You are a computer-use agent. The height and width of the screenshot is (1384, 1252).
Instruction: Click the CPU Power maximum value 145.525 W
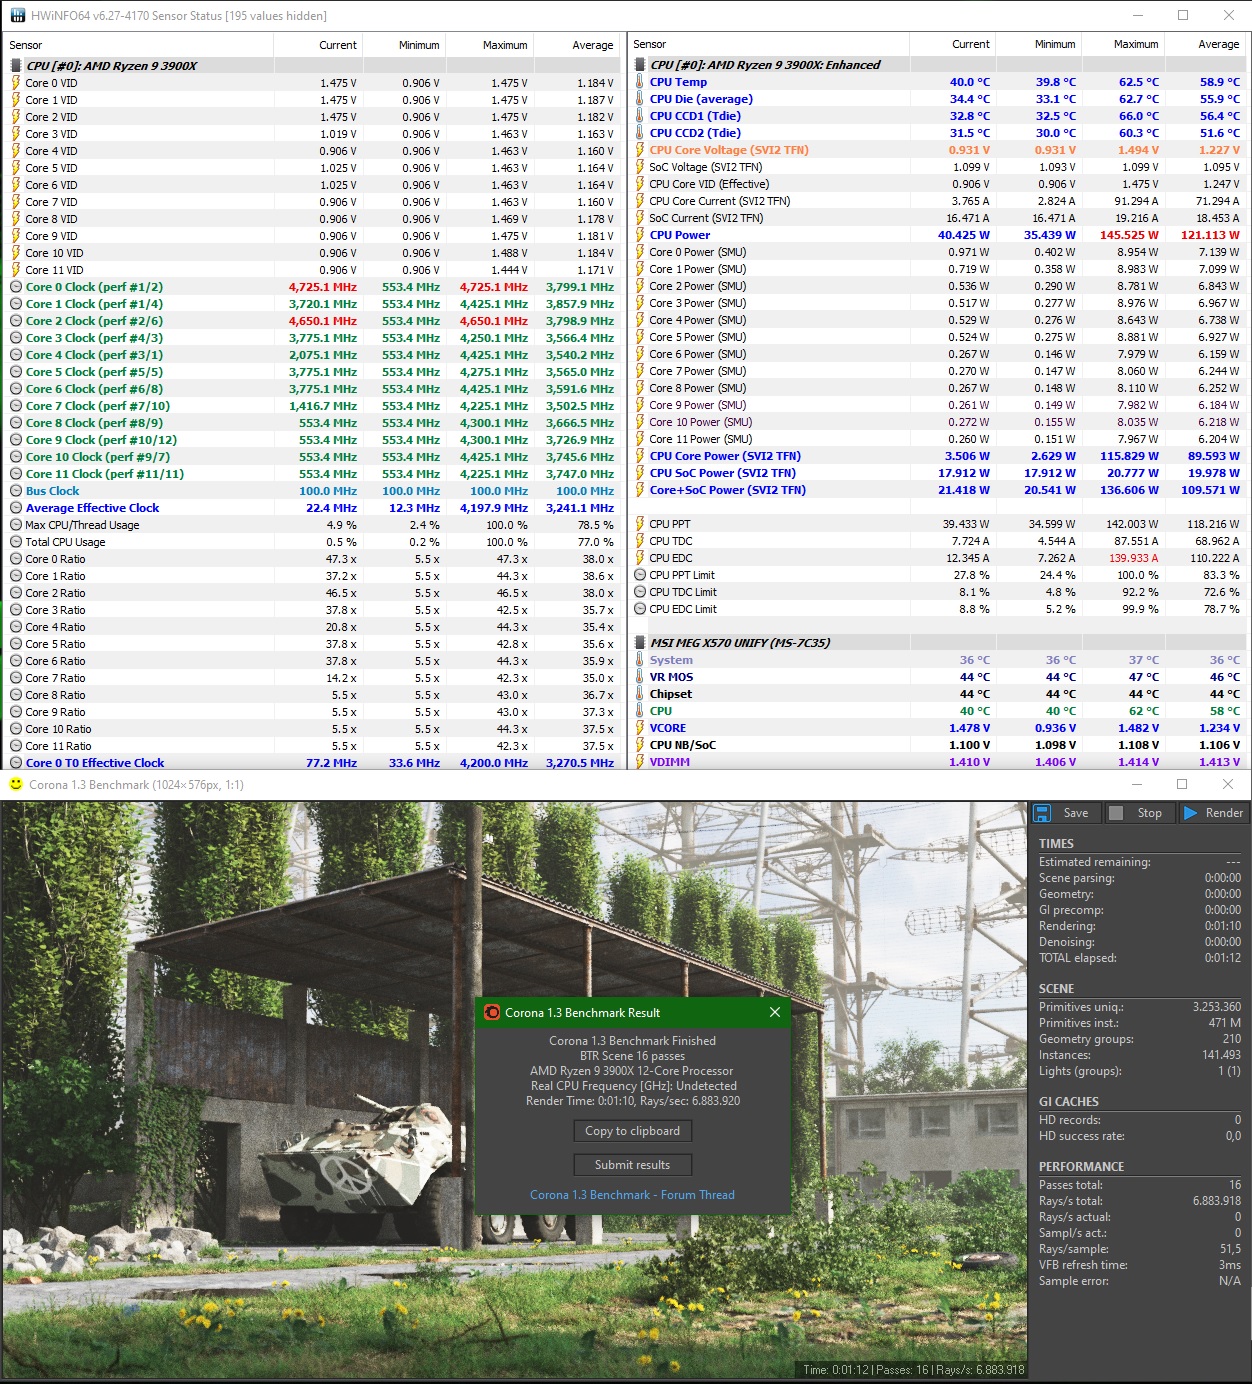point(1129,235)
